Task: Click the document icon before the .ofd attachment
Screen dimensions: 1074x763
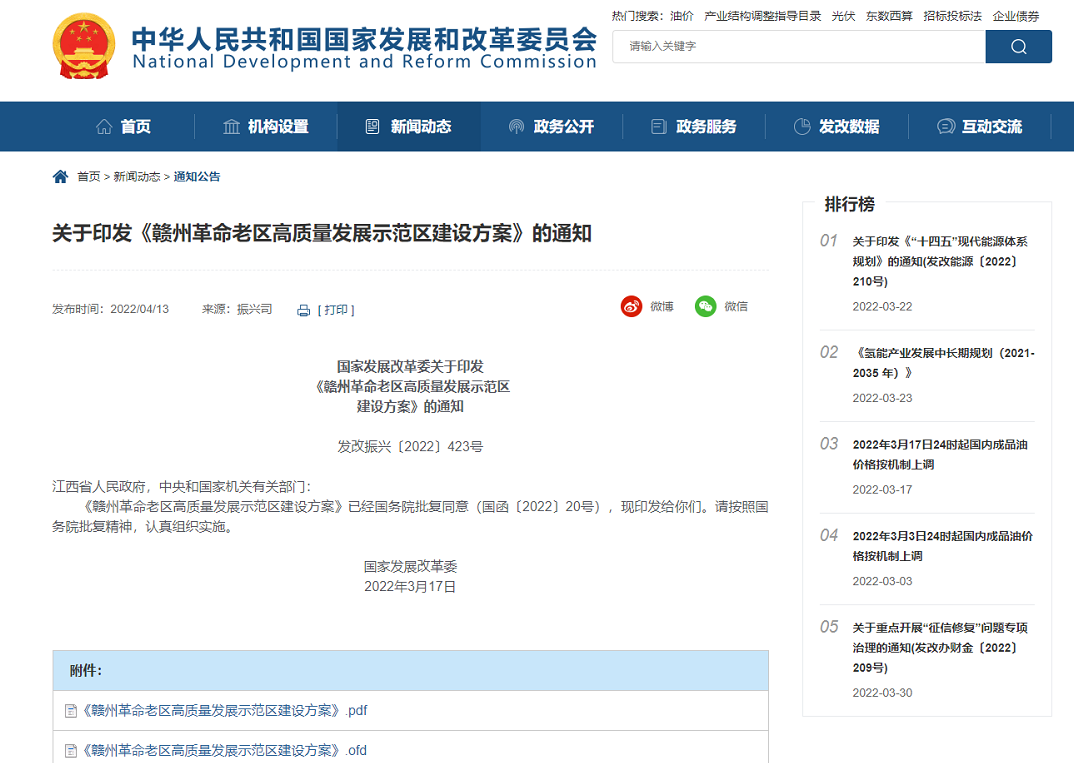Action: (69, 750)
